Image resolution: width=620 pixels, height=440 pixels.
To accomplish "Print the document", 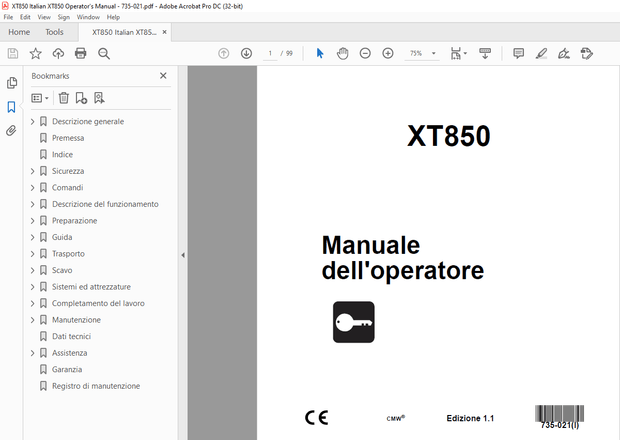I will [x=81, y=53].
